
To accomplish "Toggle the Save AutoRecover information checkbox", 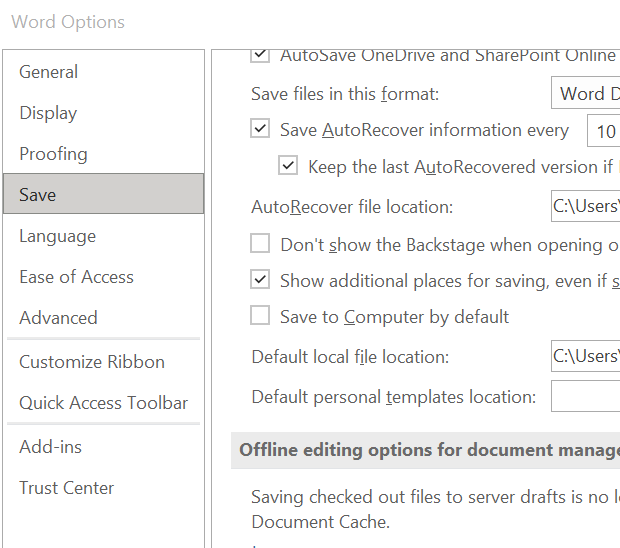I will pyautogui.click(x=260, y=130).
